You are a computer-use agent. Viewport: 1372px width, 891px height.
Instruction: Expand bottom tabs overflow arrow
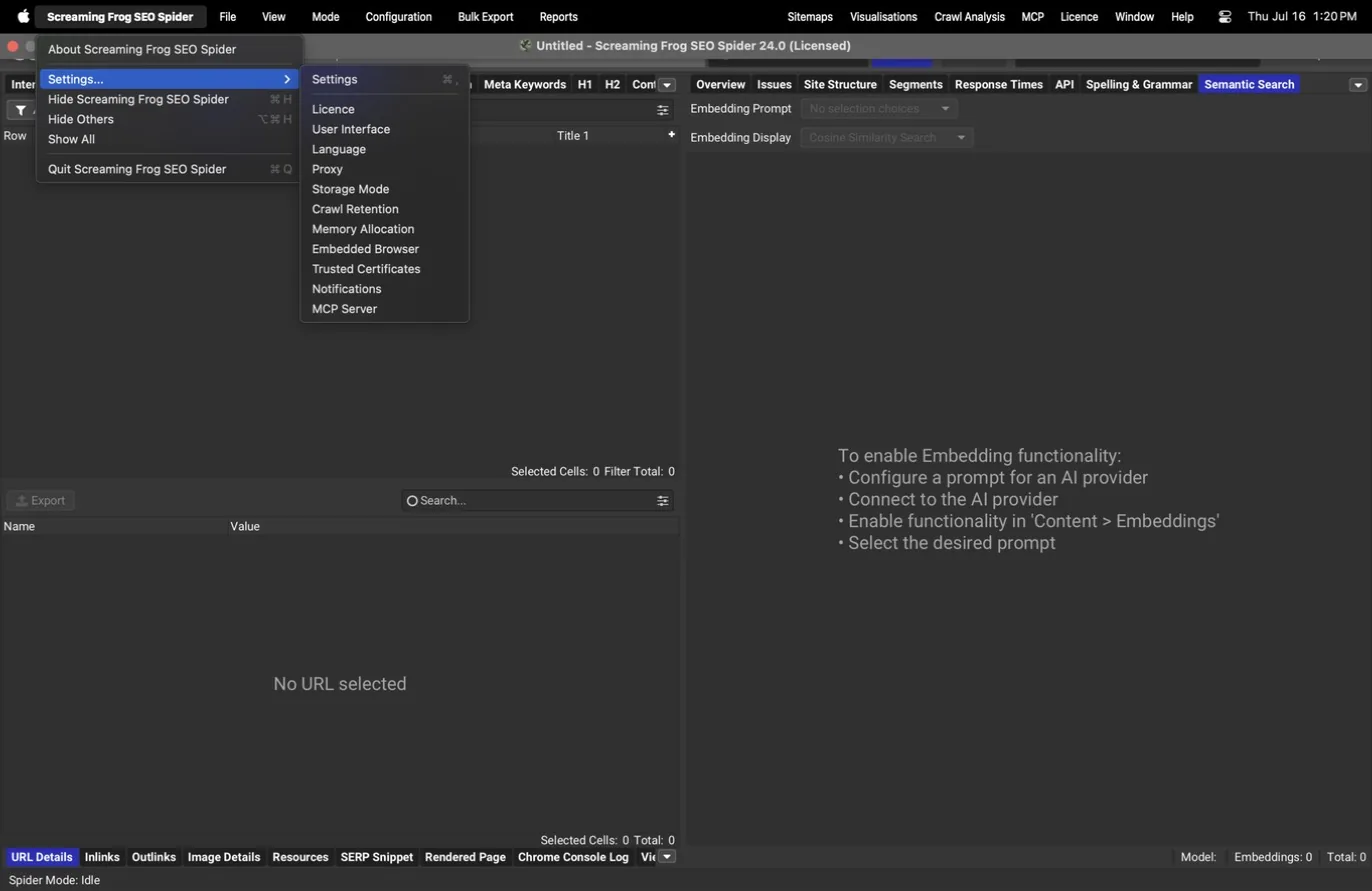coord(667,857)
